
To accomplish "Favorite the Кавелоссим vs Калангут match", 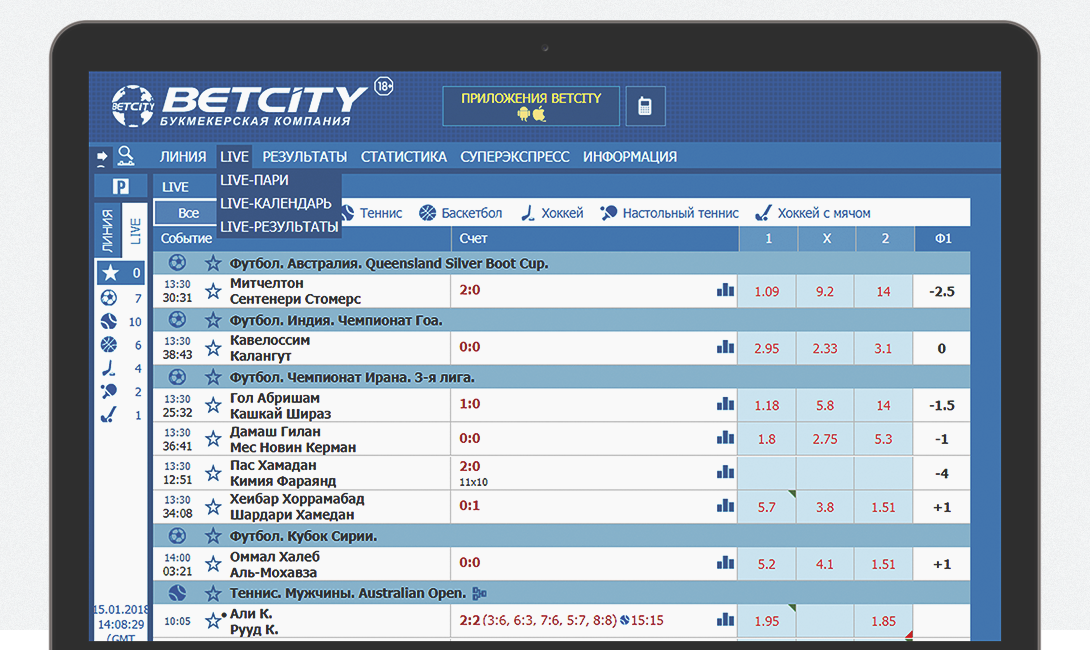I will [x=213, y=348].
